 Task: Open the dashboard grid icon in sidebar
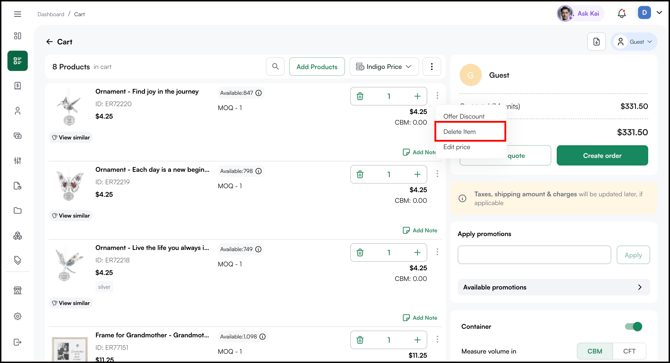pyautogui.click(x=18, y=36)
